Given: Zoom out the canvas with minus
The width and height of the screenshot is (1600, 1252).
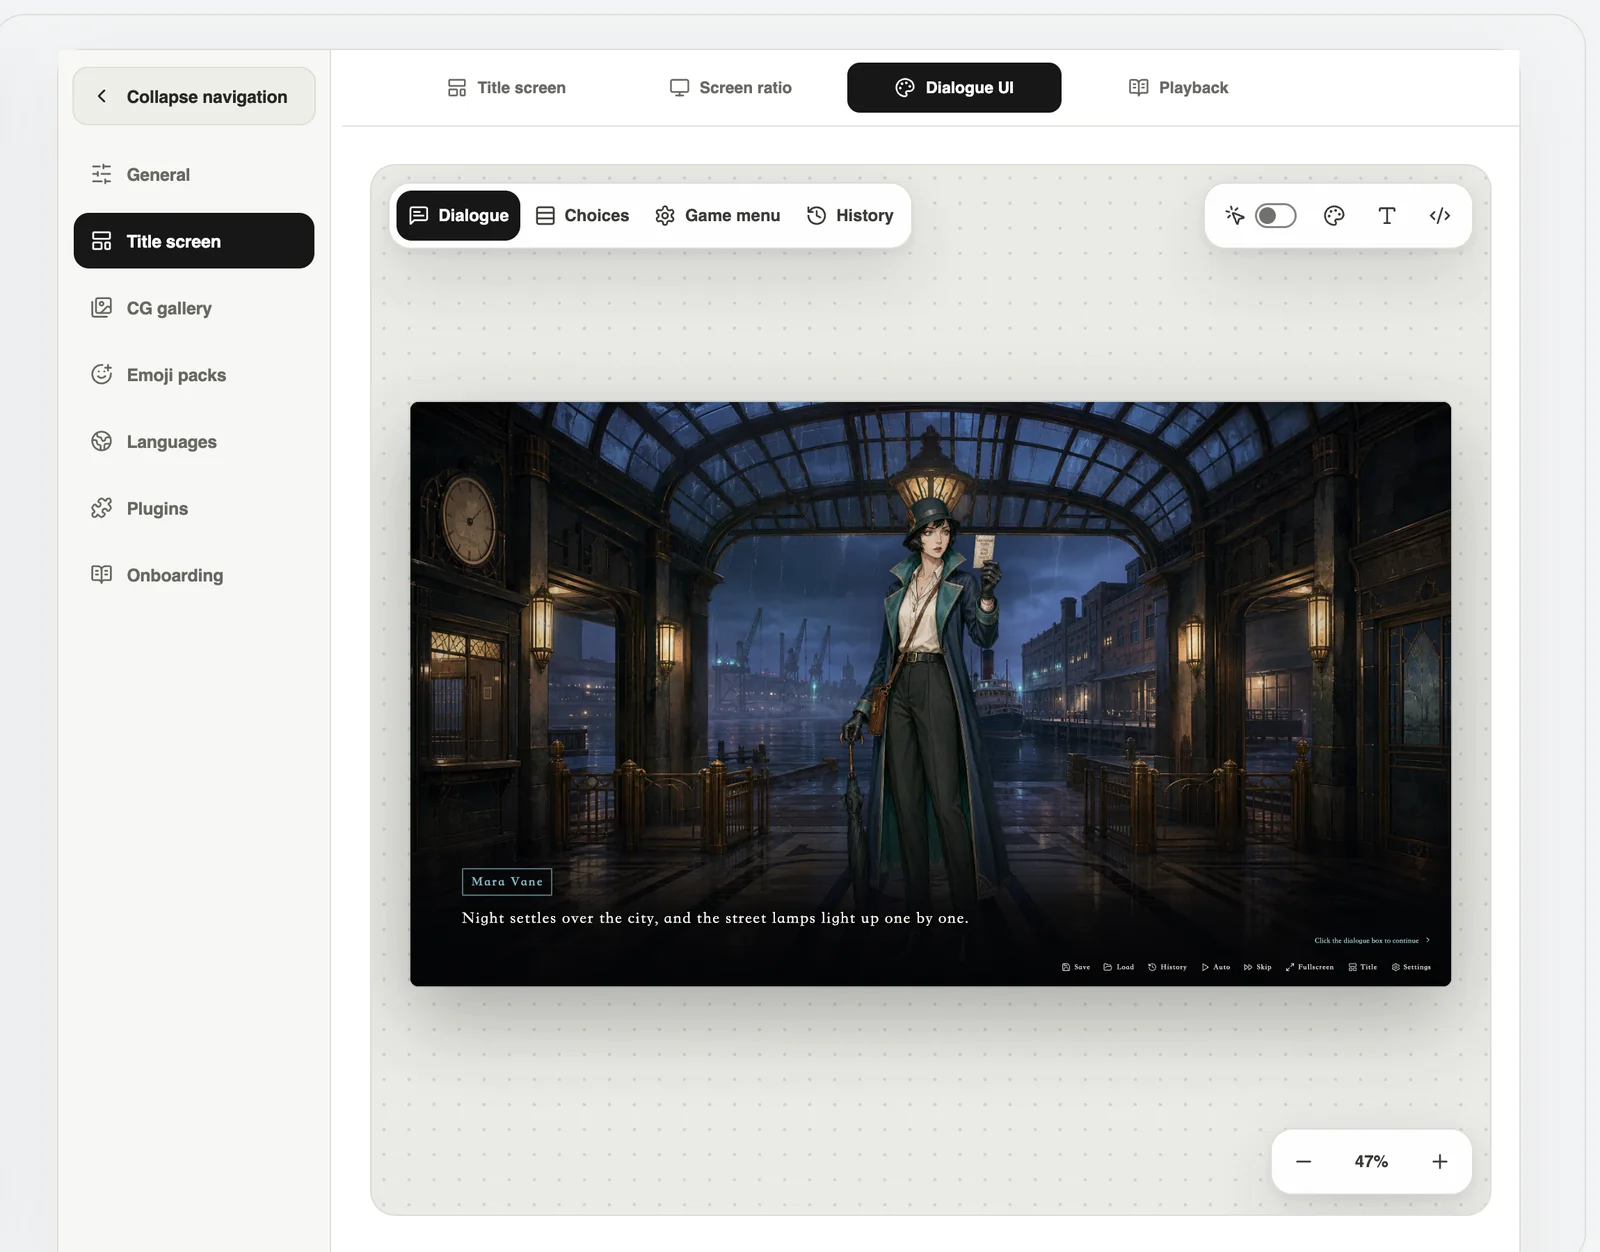Looking at the screenshot, I should pos(1303,1161).
